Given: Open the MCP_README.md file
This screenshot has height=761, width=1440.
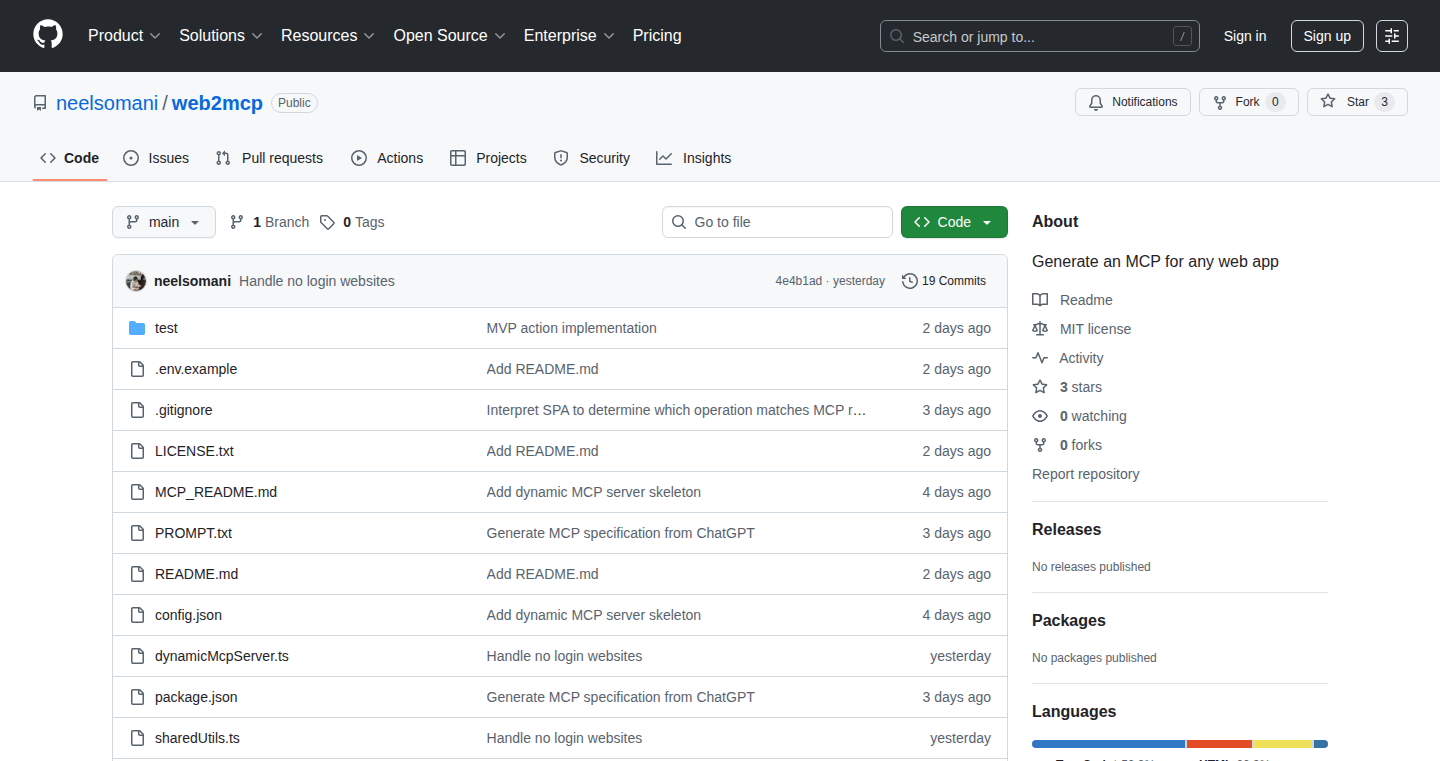Looking at the screenshot, I should point(216,492).
